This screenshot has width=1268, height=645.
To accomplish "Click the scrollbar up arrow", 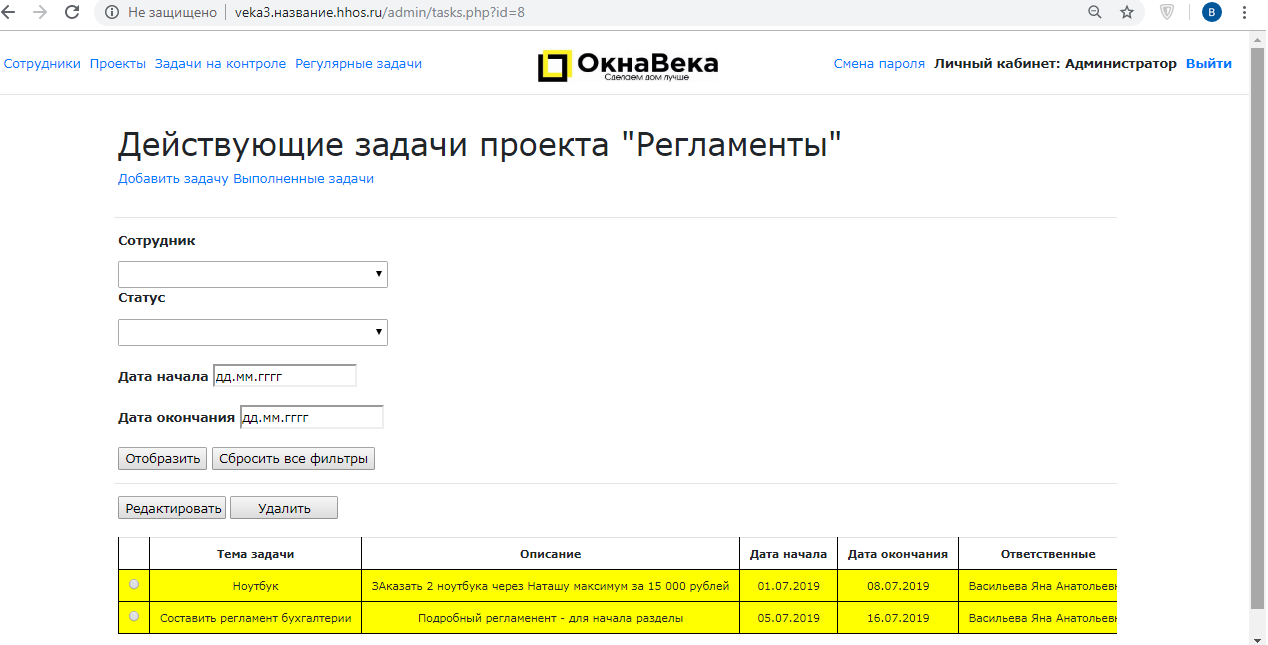I will [x=1258, y=37].
